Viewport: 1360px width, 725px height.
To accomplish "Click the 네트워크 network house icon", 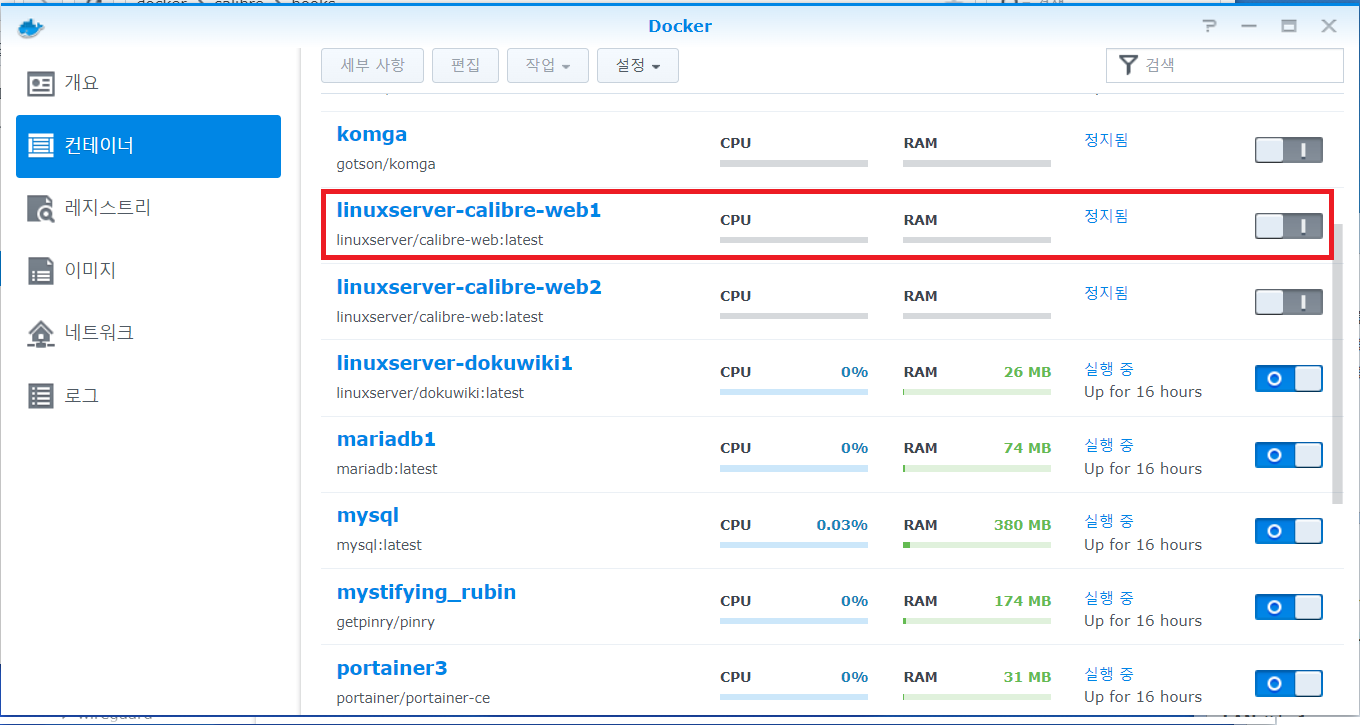I will click(x=41, y=333).
